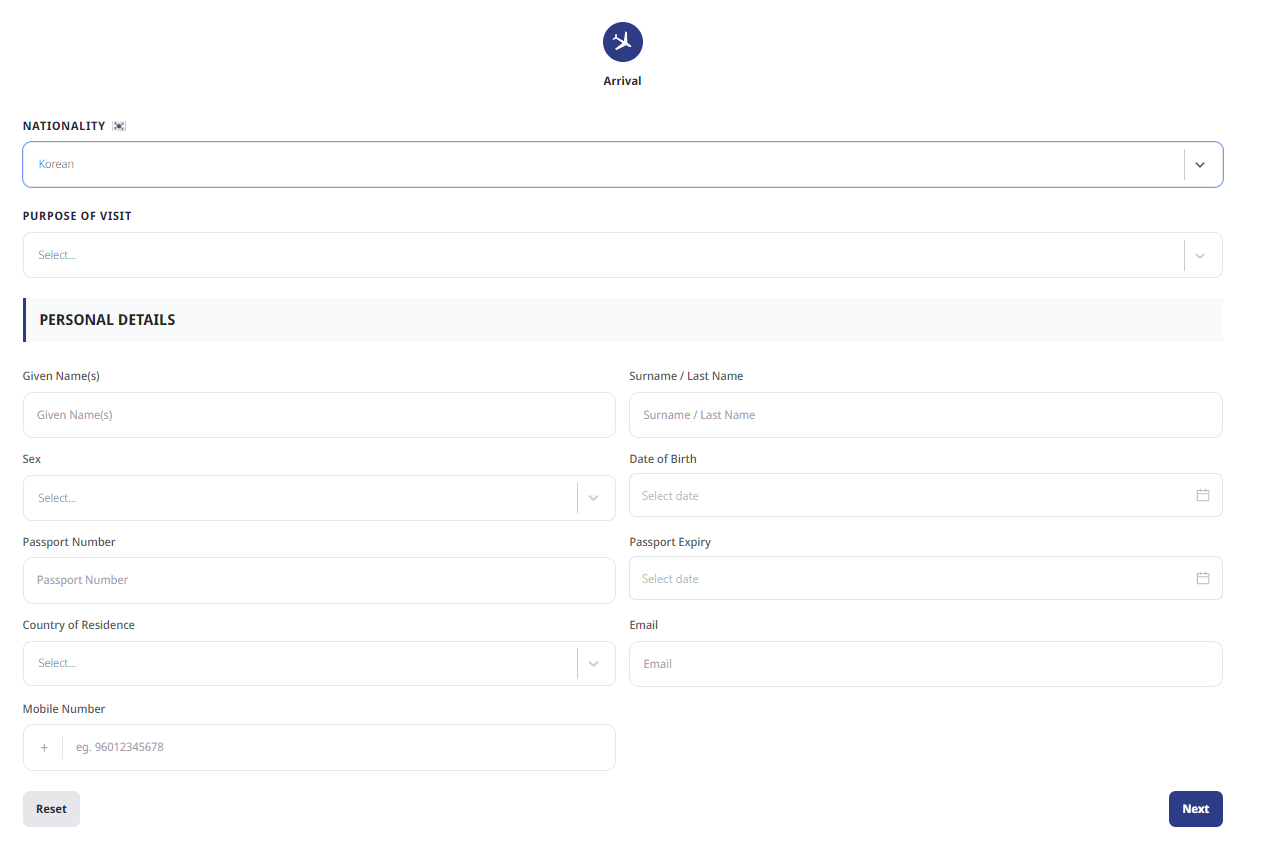The width and height of the screenshot is (1269, 853).
Task: Click the Sex dropdown chevron arrow
Action: click(594, 498)
